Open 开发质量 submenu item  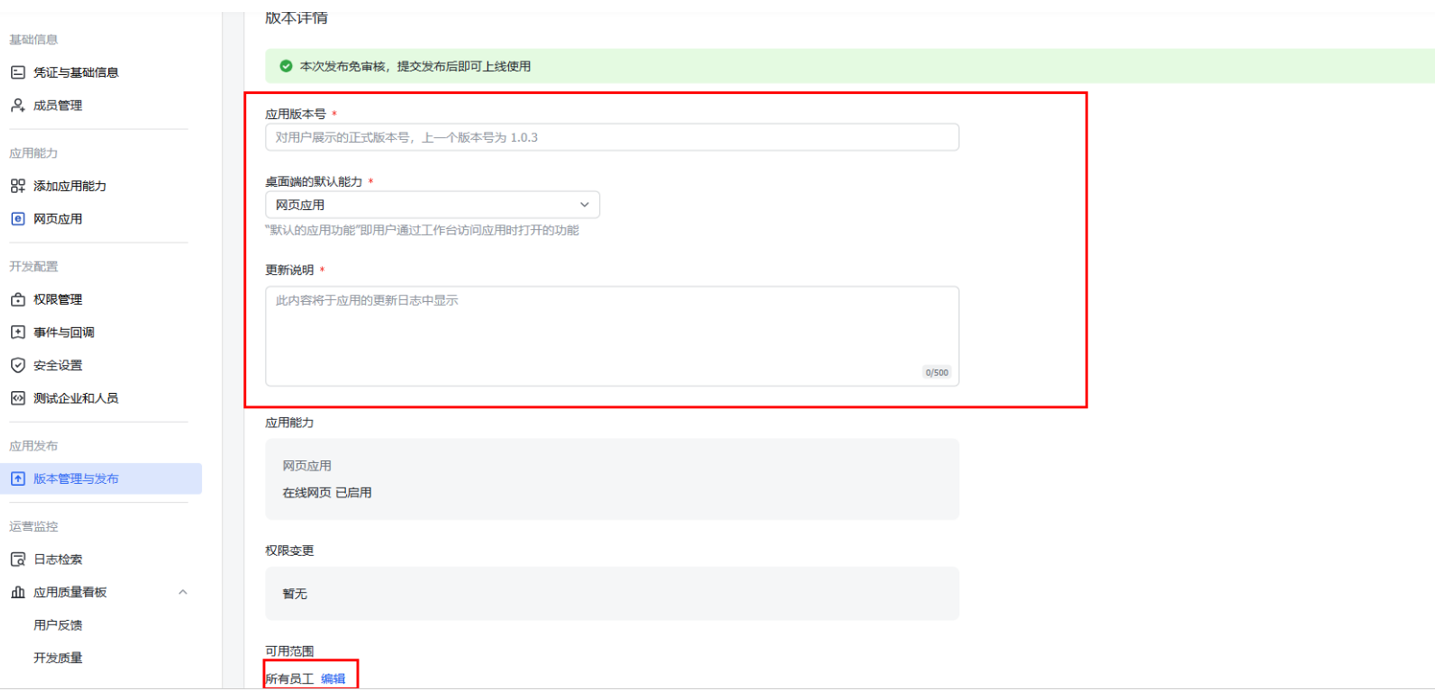point(58,658)
